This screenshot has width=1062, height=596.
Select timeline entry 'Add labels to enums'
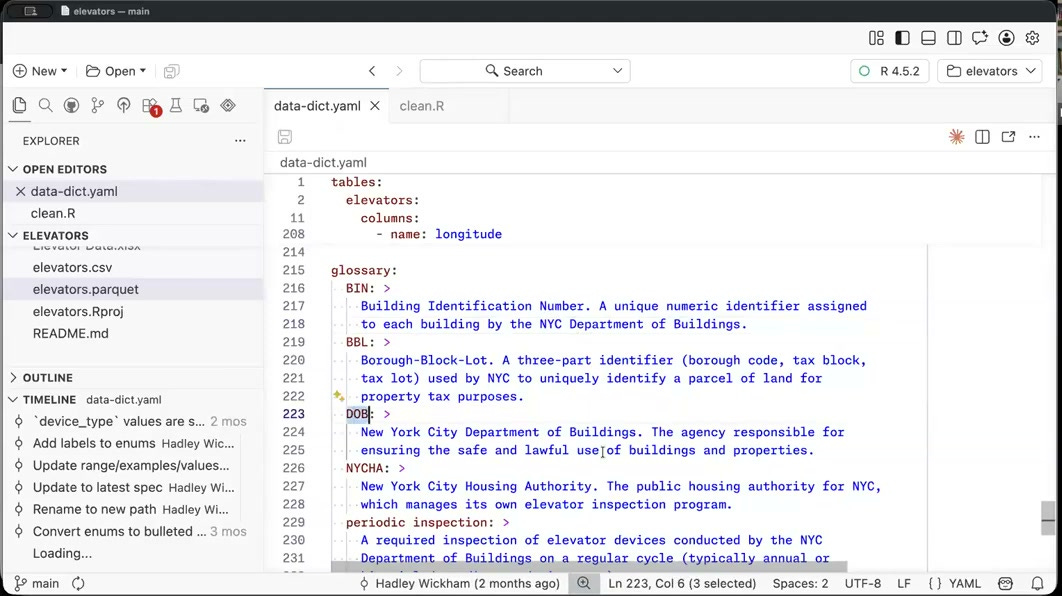[x=134, y=444]
